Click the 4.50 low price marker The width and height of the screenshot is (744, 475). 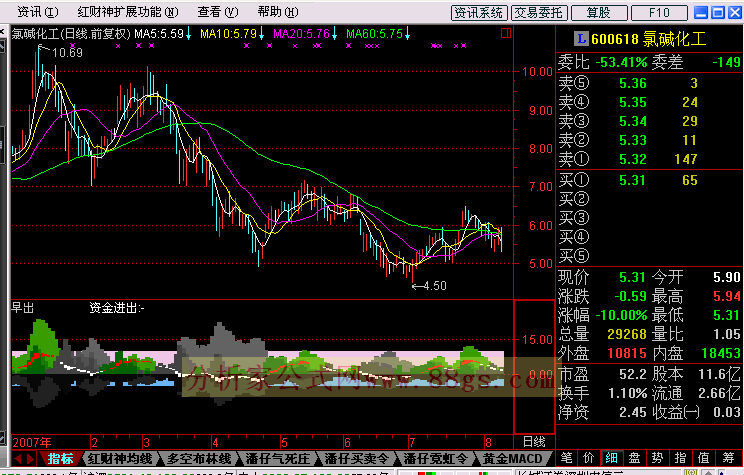[x=435, y=286]
